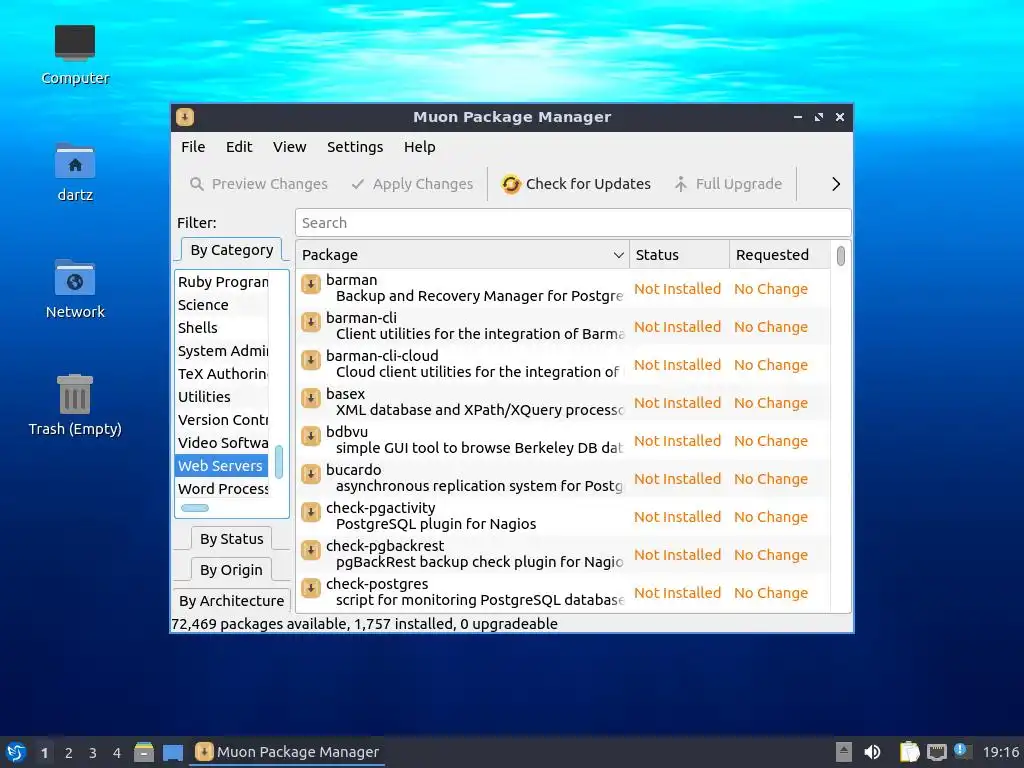Screen dimensions: 1024x768
Task: Open the Edit menu
Action: (x=239, y=147)
